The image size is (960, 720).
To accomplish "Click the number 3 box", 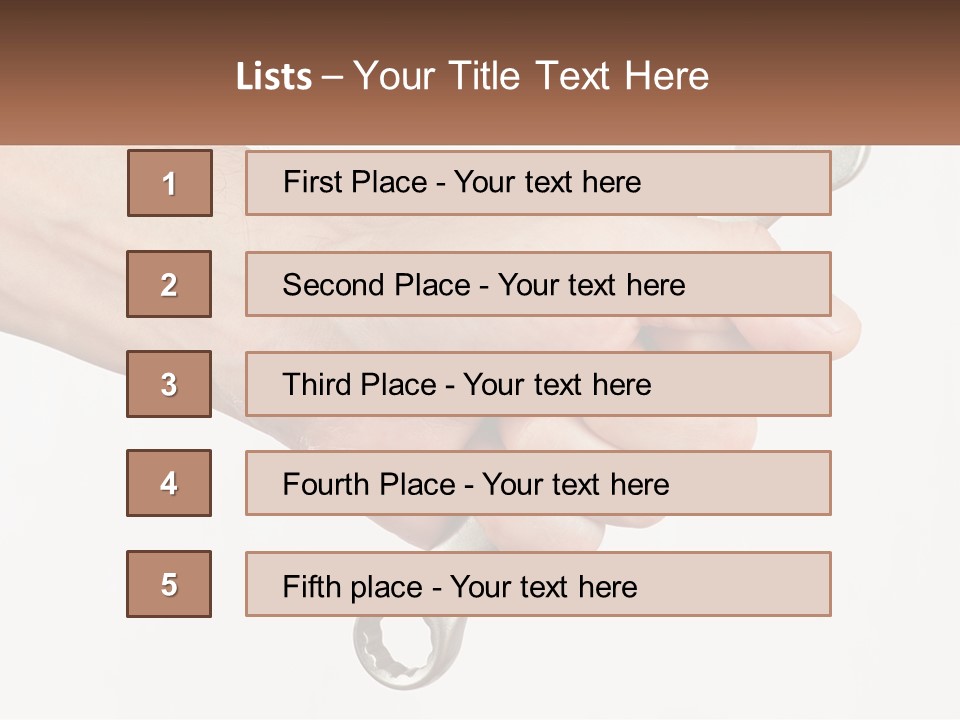I will (169, 384).
